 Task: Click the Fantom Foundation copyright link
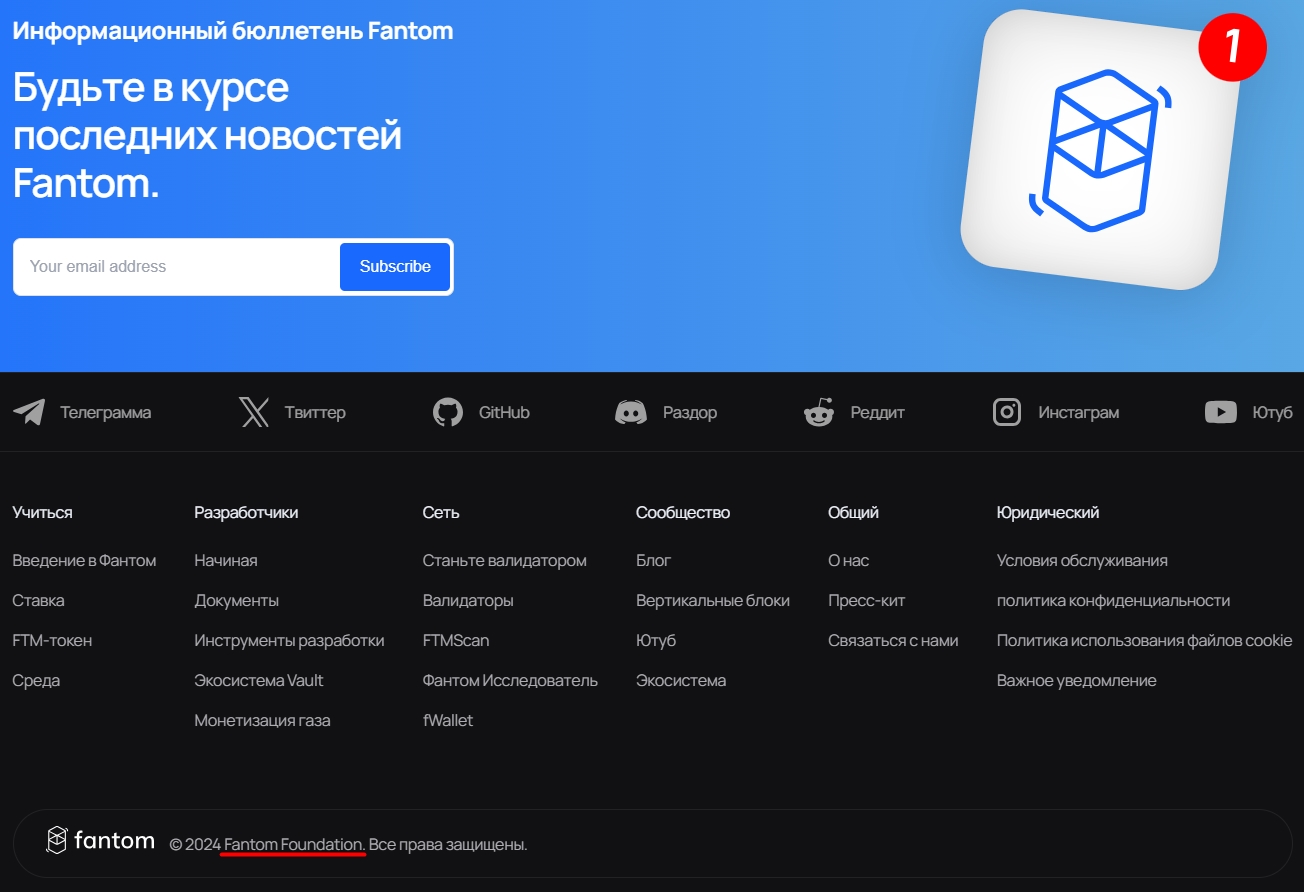(295, 845)
